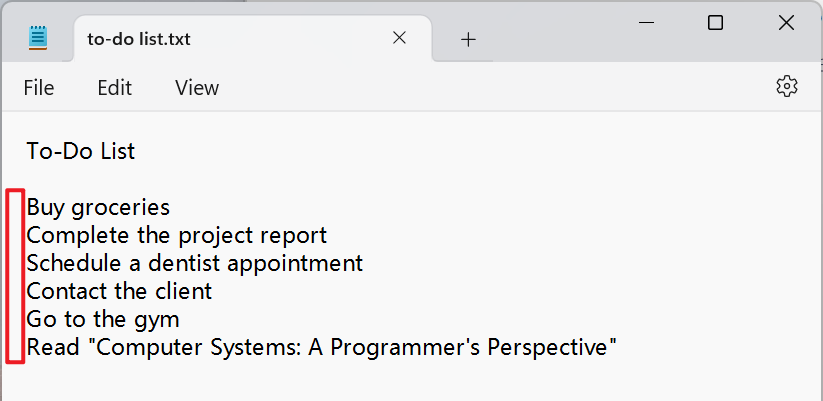Click on the "Buy groceries" line
This screenshot has height=401, width=823.
(x=98, y=207)
